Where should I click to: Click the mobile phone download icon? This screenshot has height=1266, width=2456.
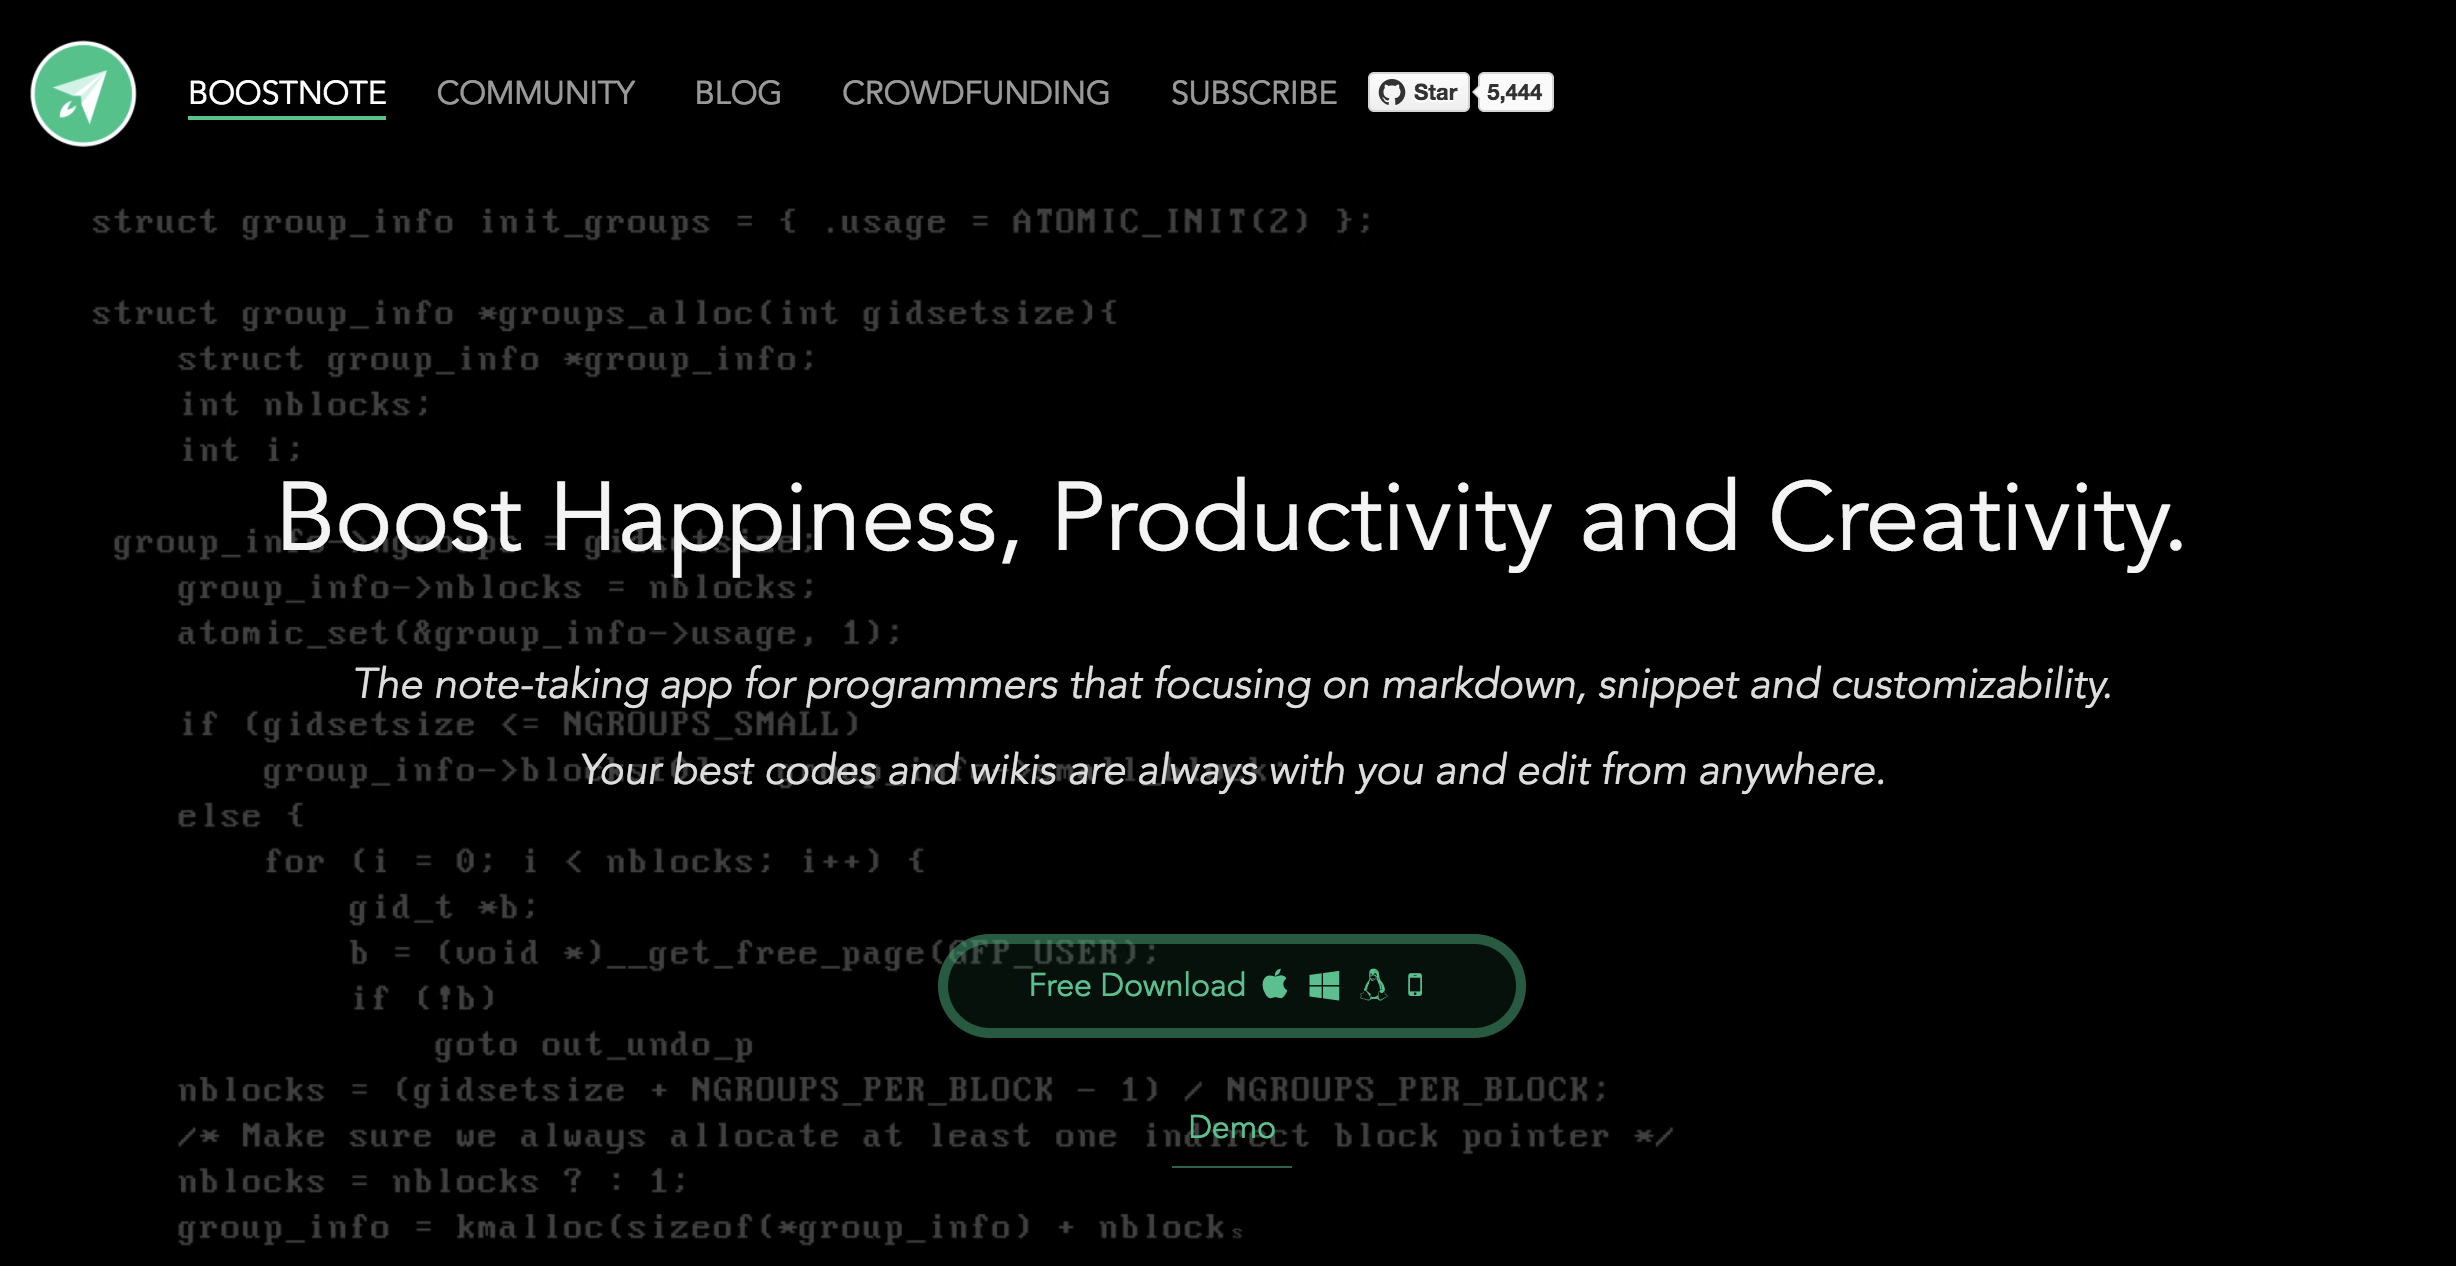1415,985
